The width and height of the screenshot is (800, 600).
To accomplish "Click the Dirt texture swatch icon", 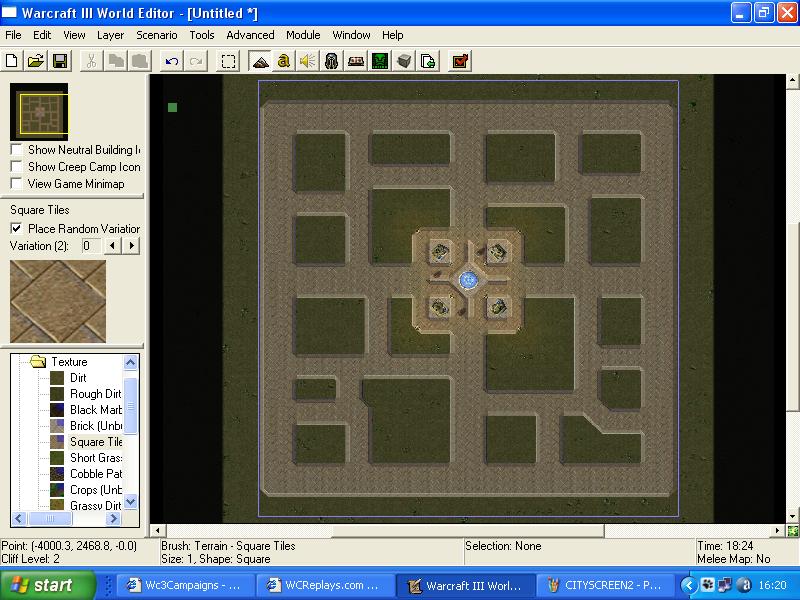I will pyautogui.click(x=57, y=378).
